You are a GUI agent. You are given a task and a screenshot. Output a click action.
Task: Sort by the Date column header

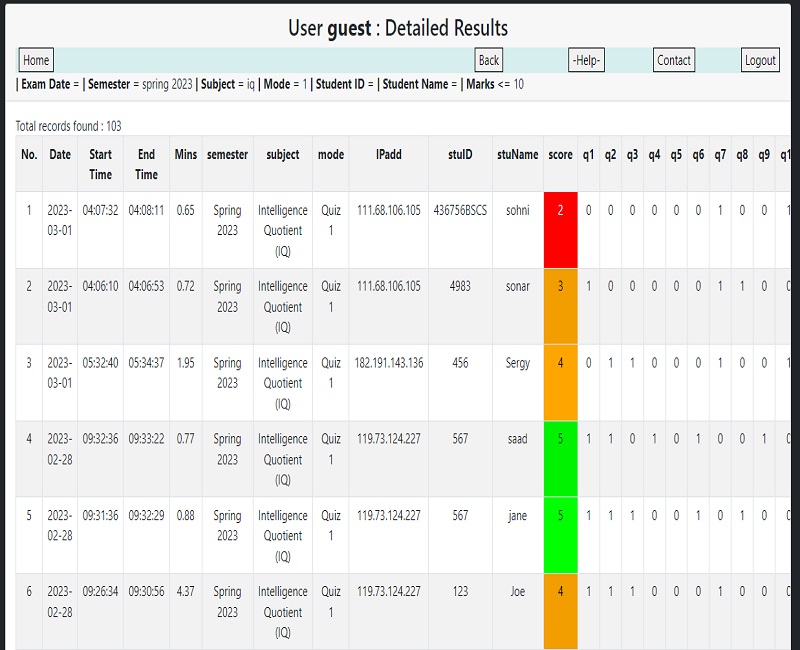click(x=59, y=155)
